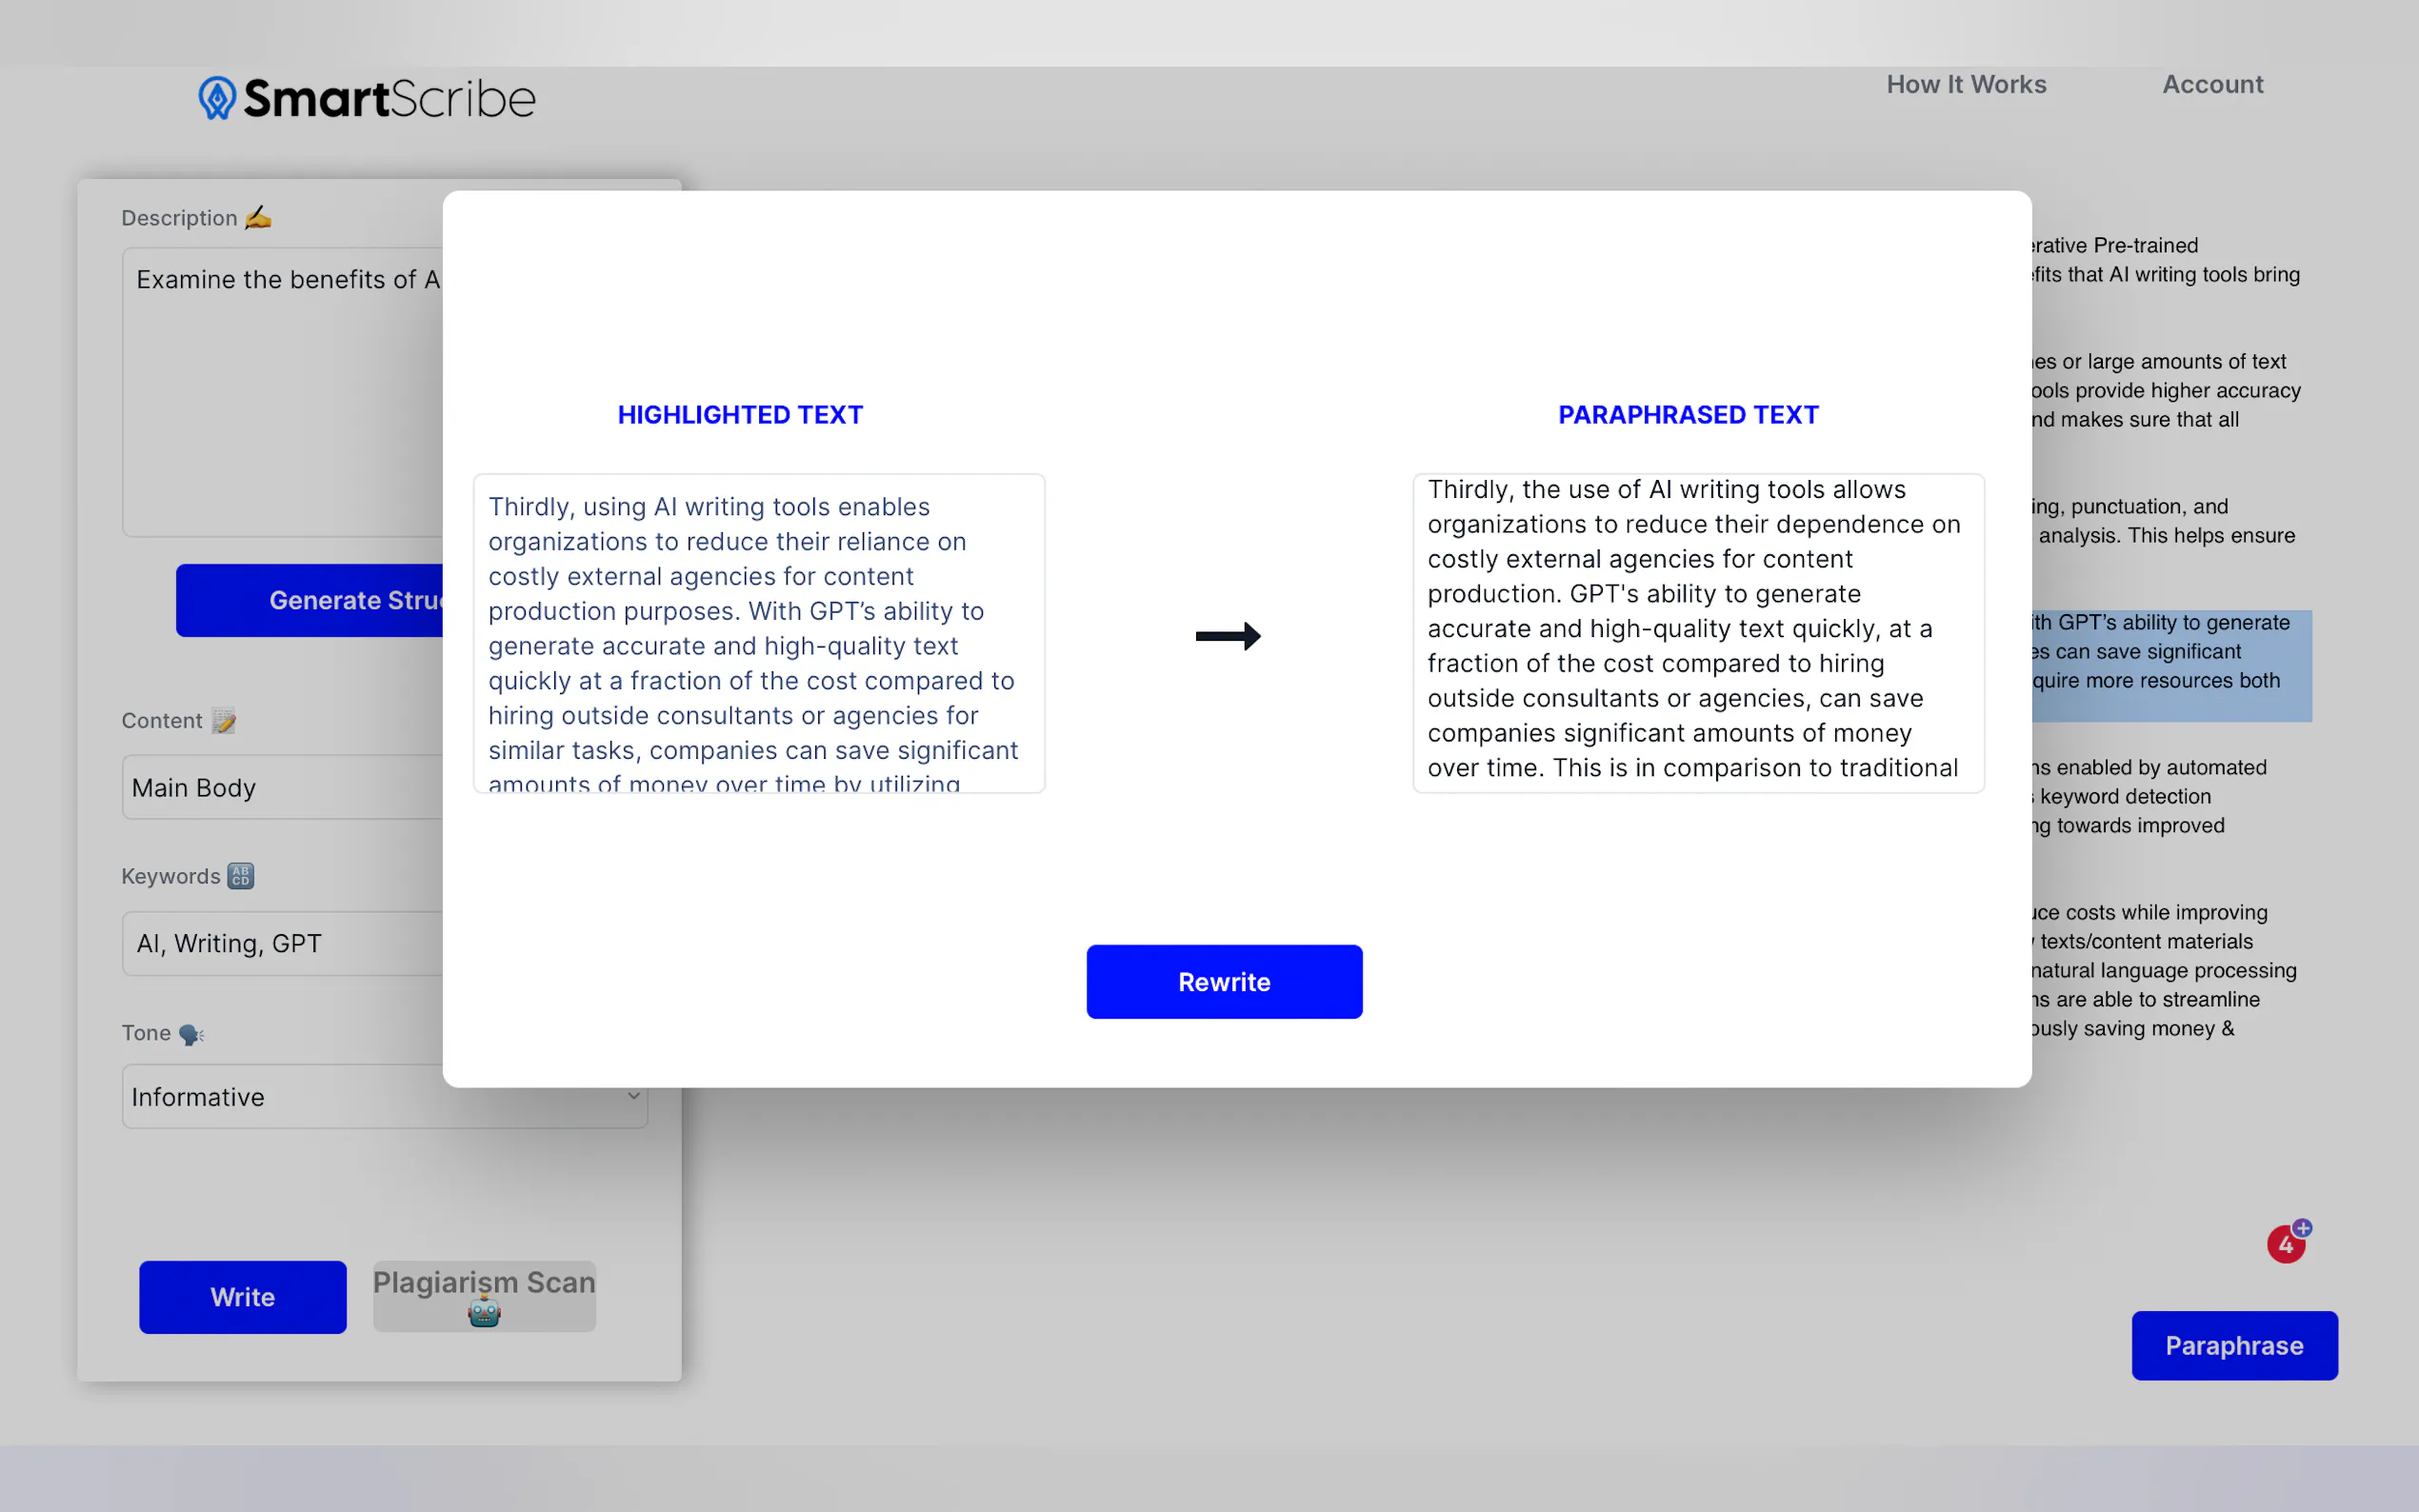Click the Paraphrase button
Viewport: 2419px width, 1512px height.
tap(2233, 1345)
